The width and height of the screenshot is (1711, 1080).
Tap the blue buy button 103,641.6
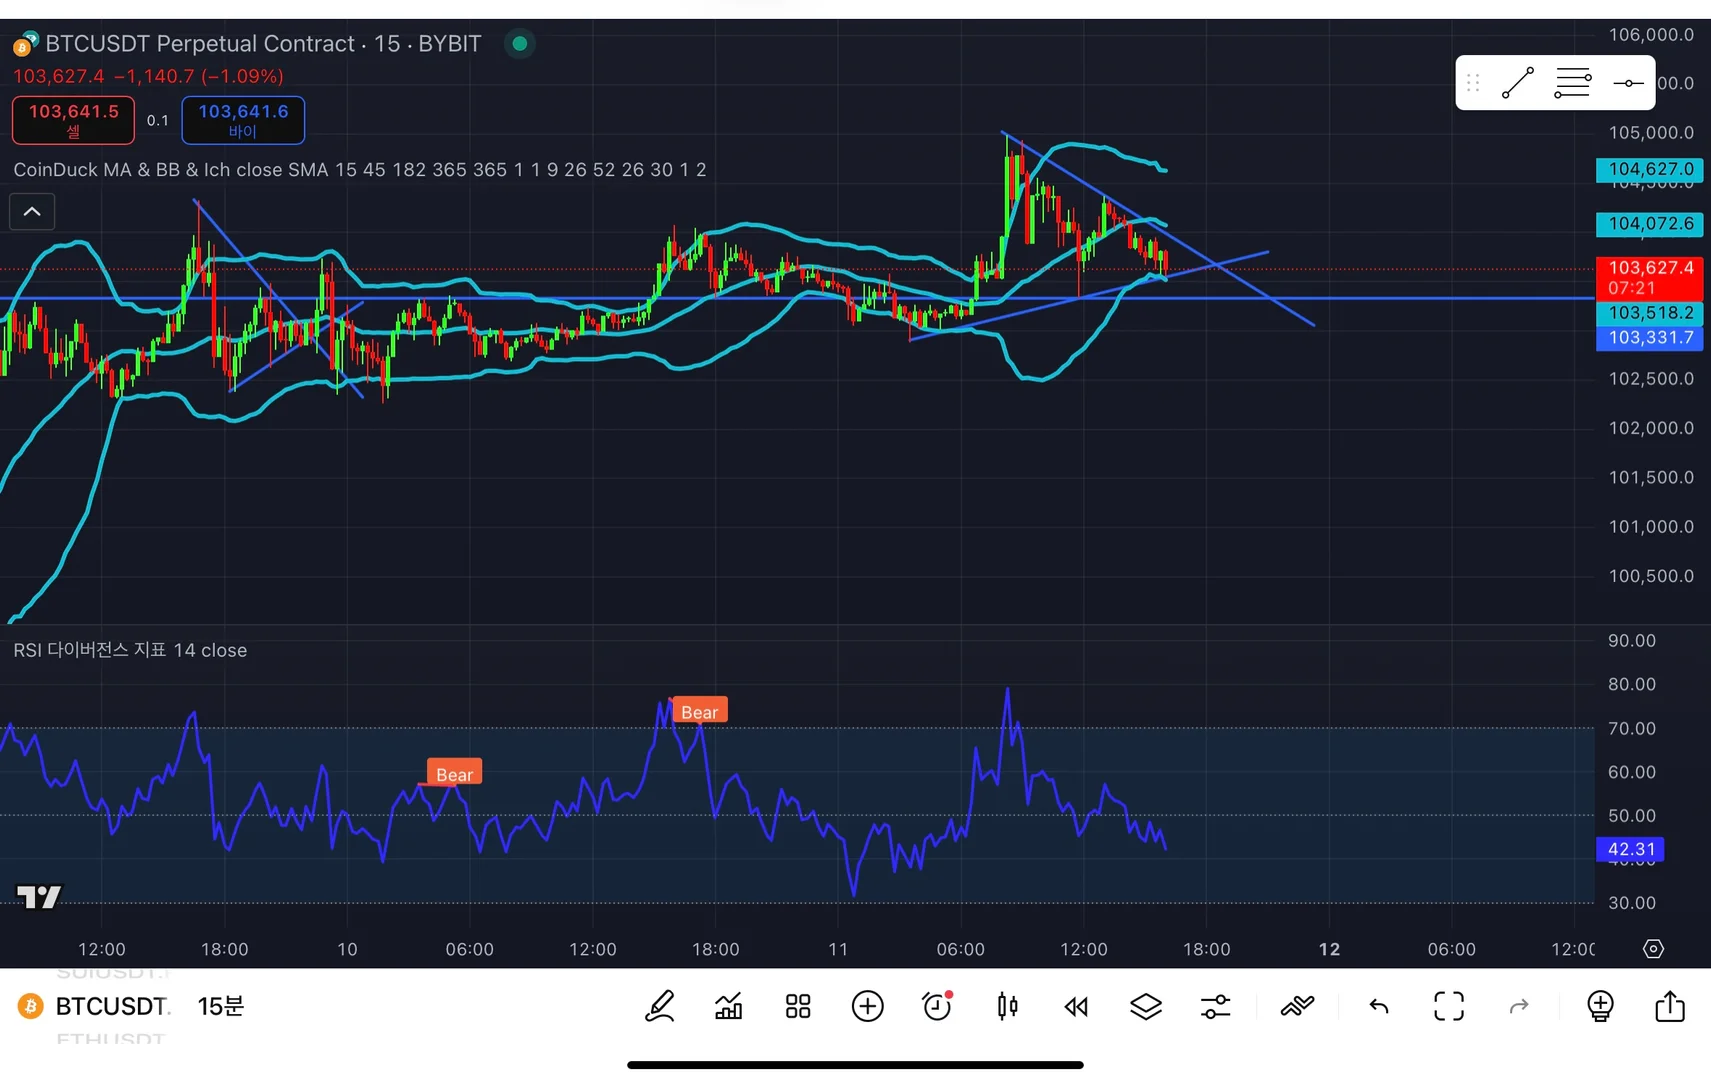point(243,120)
